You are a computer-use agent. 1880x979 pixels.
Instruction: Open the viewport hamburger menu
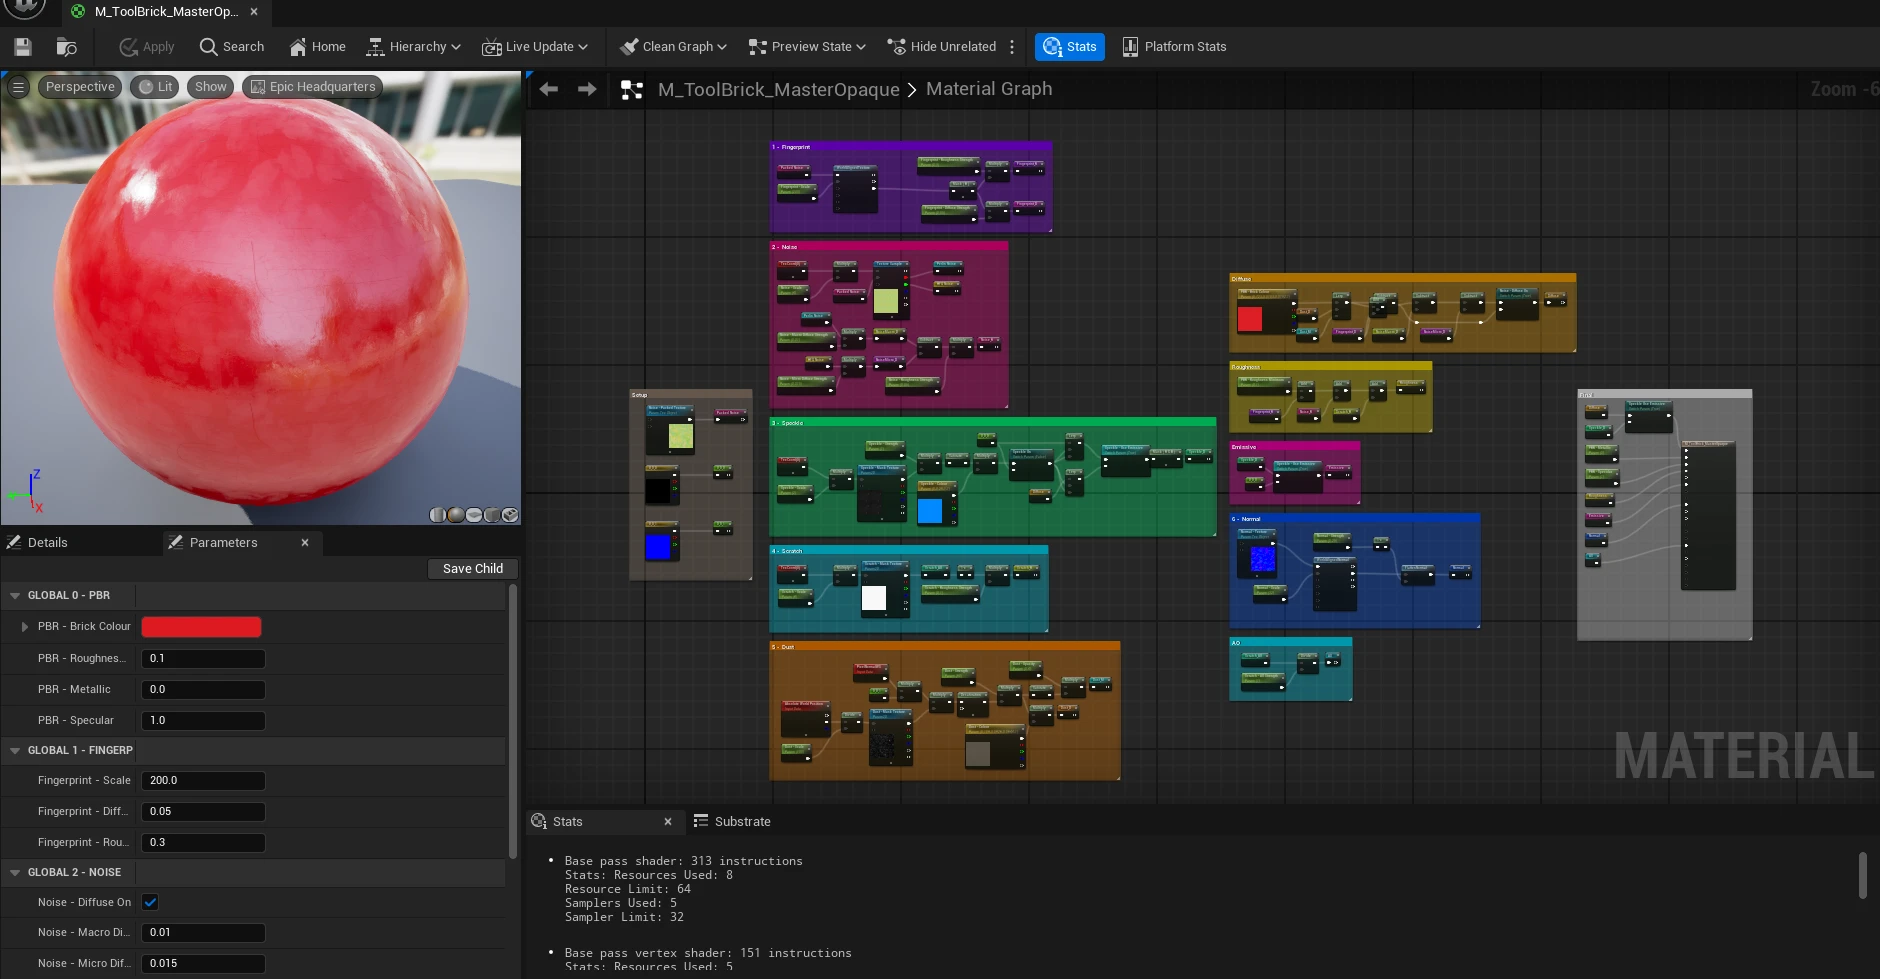pos(18,87)
